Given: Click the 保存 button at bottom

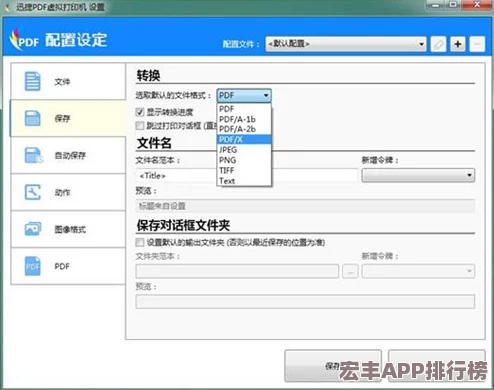Looking at the screenshot, I should point(333,366).
